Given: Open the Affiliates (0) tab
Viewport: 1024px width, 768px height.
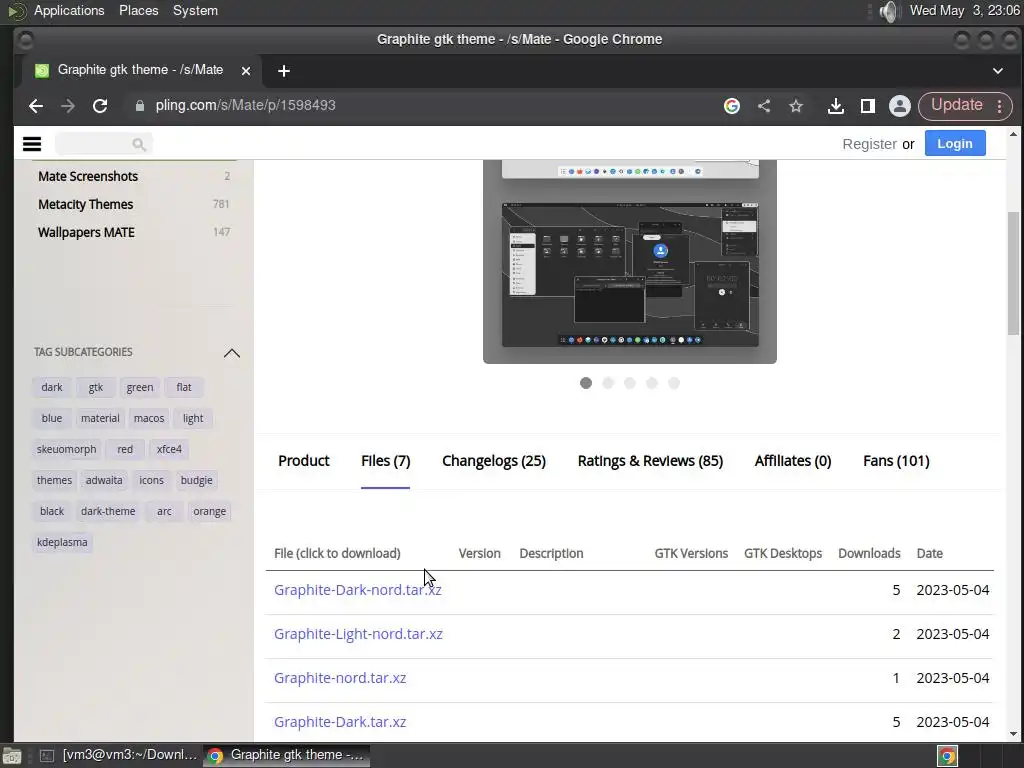Looking at the screenshot, I should 793,461.
